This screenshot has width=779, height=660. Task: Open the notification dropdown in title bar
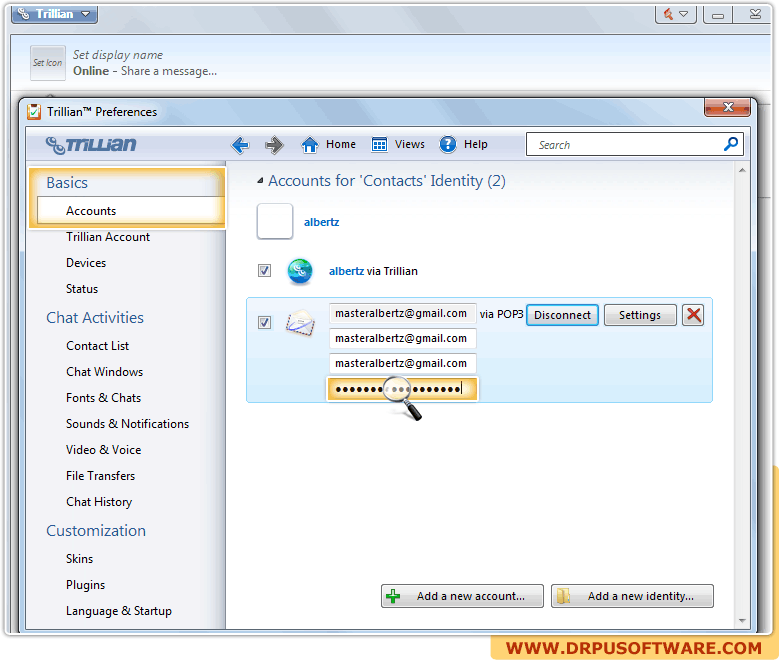(x=676, y=14)
